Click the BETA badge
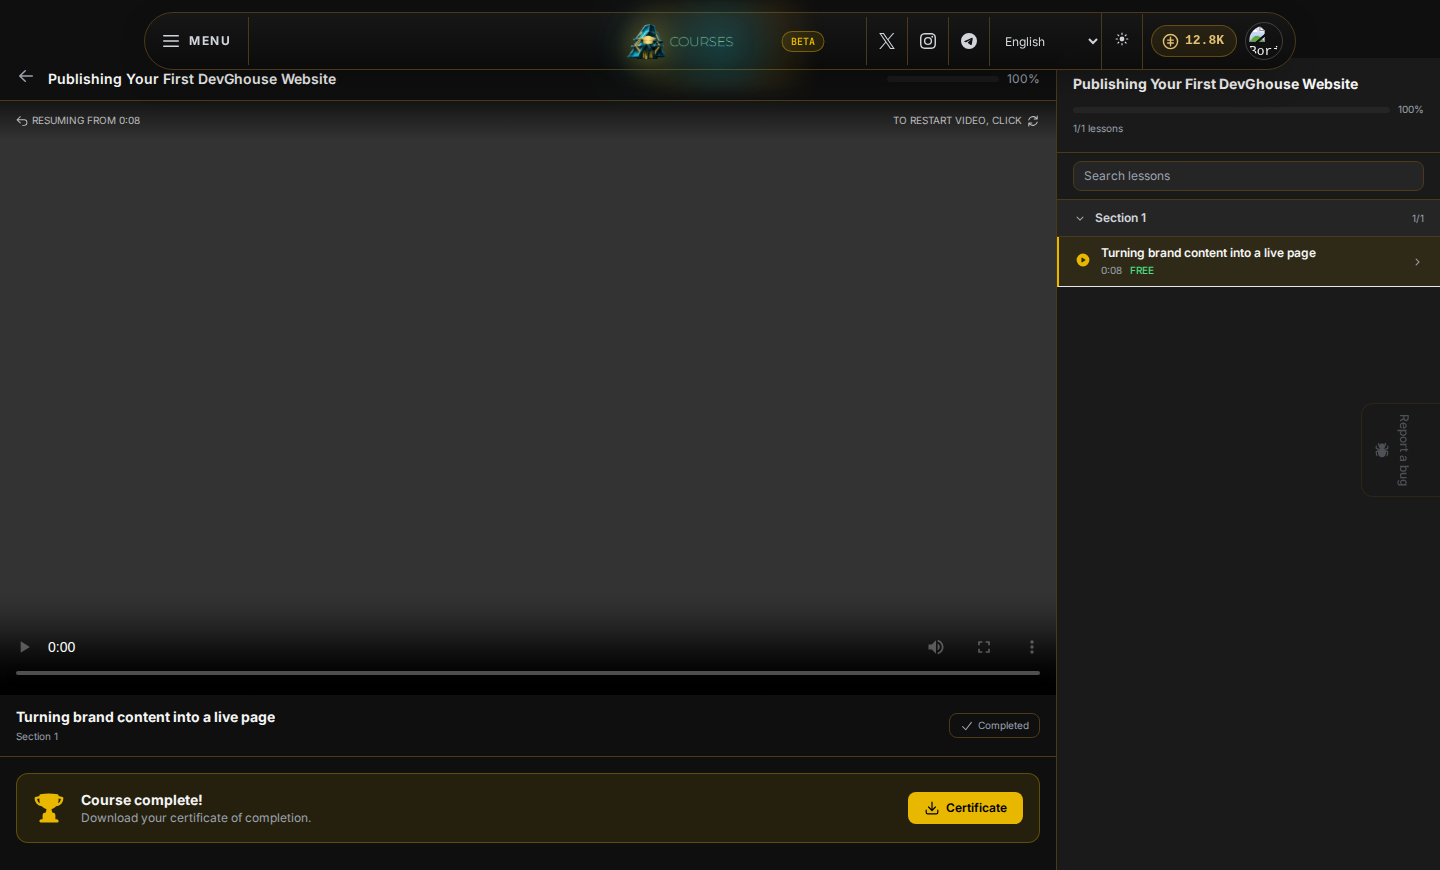Viewport: 1440px width, 870px height. (x=803, y=41)
